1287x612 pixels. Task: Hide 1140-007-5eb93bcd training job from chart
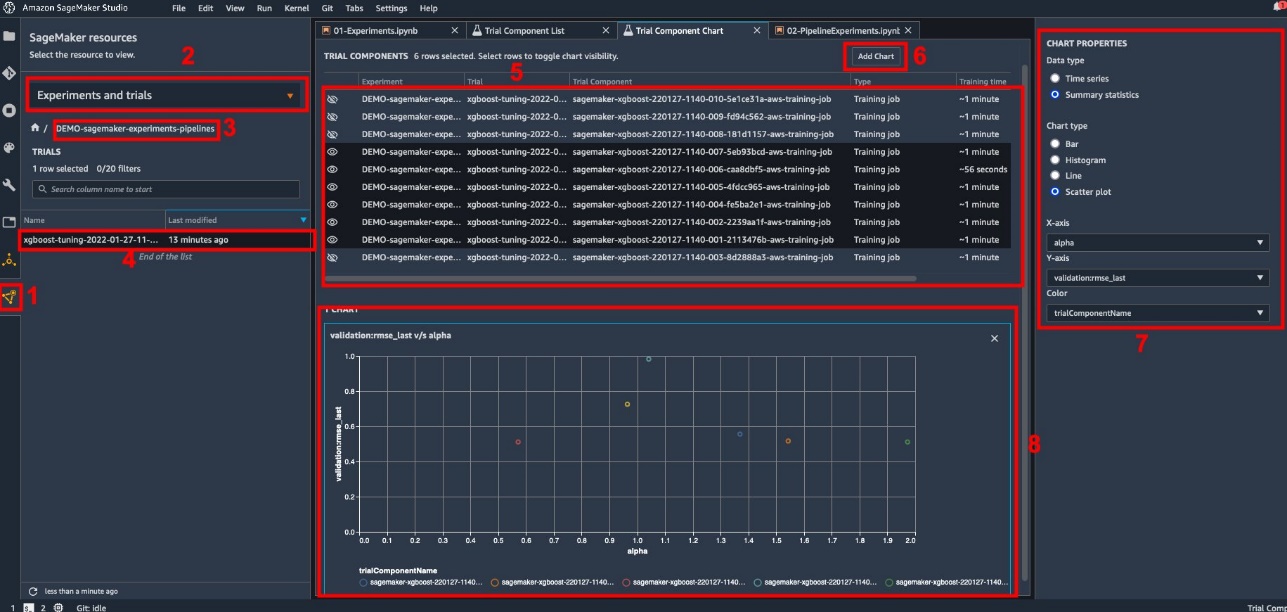tap(332, 152)
